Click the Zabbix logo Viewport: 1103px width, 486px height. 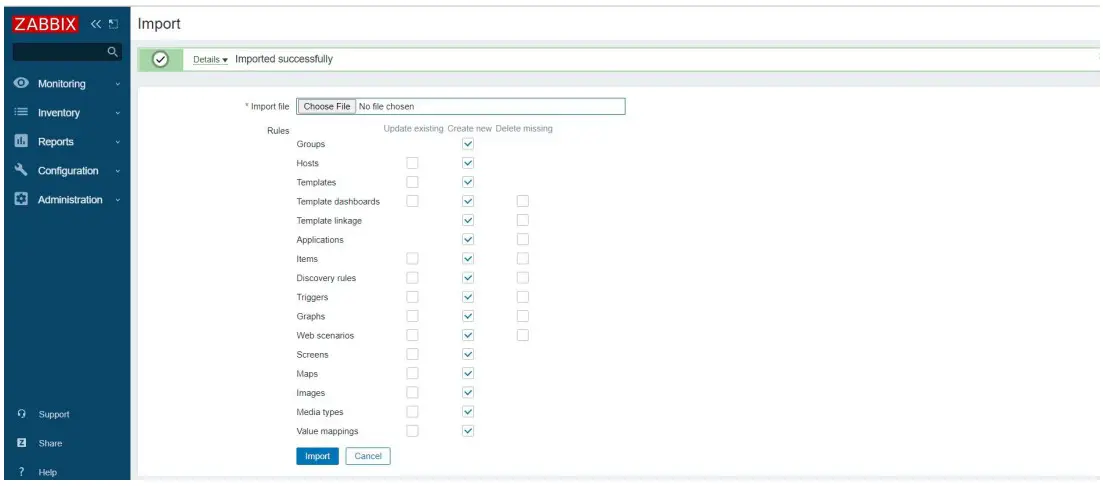click(x=45, y=24)
